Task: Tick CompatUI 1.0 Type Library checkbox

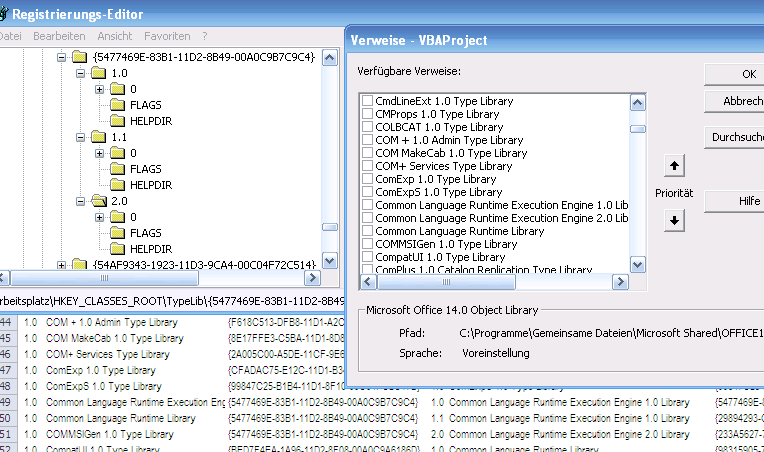Action: click(367, 257)
